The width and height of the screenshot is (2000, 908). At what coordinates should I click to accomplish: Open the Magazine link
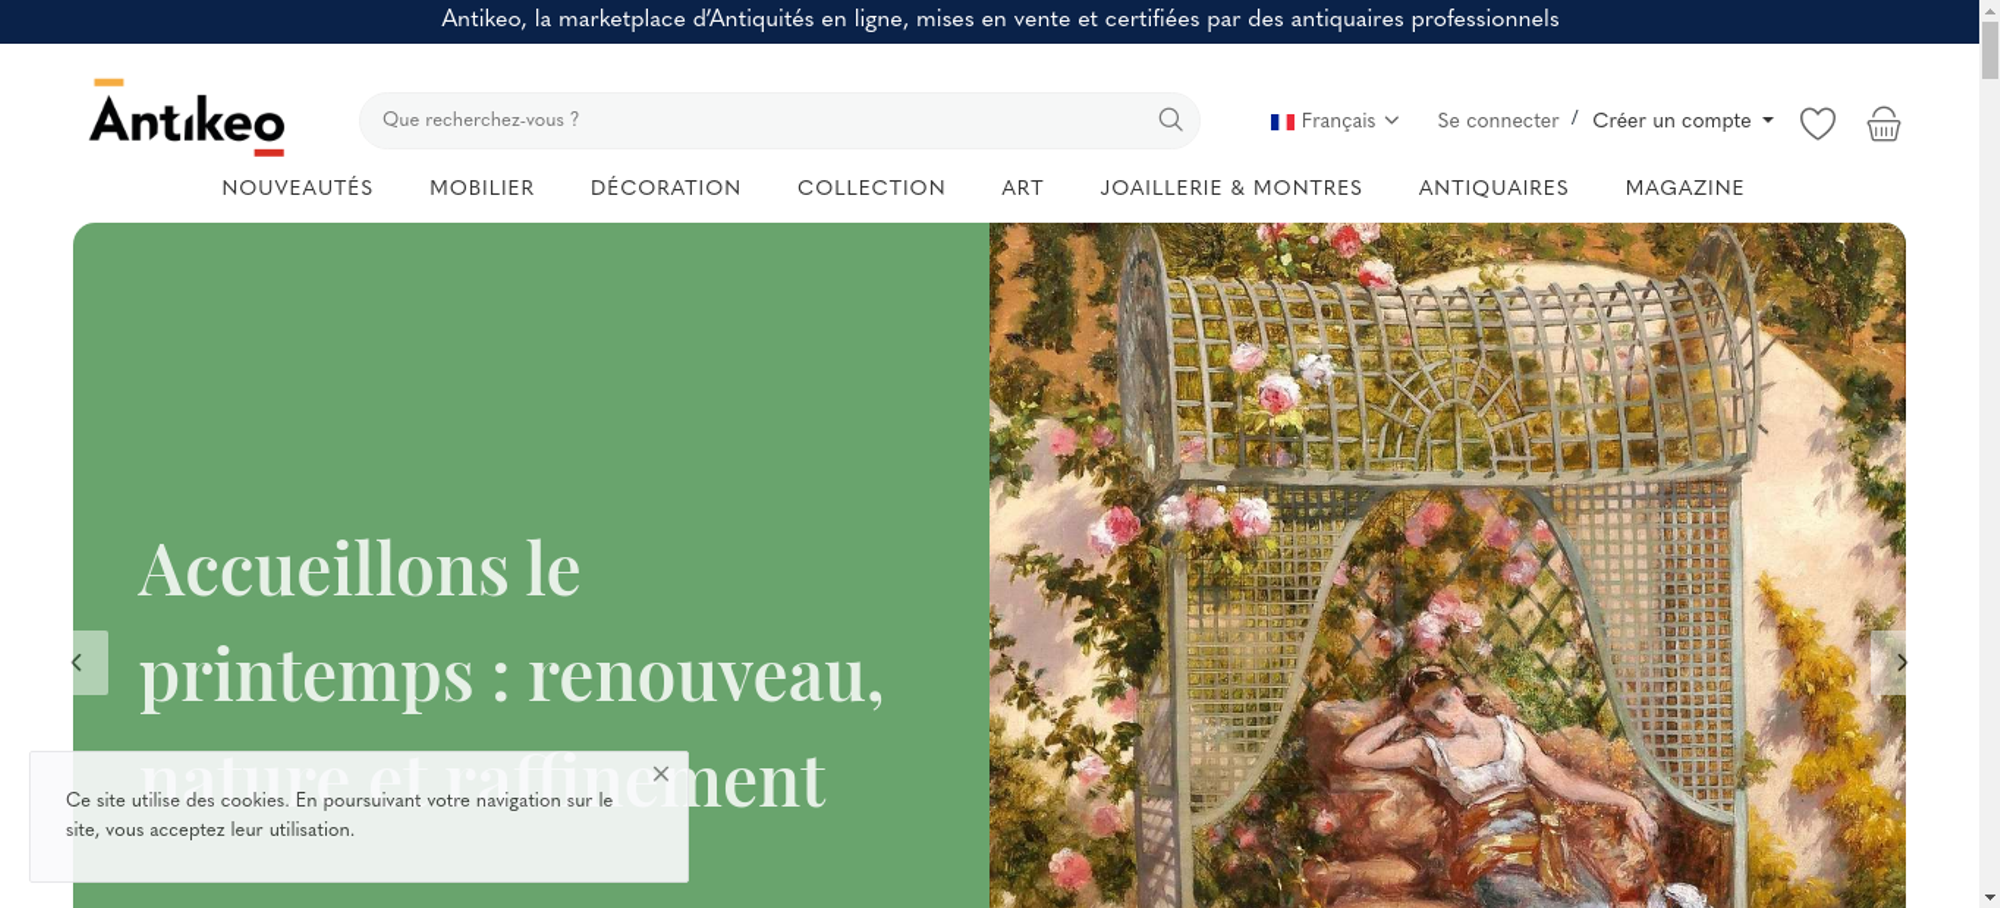1684,188
